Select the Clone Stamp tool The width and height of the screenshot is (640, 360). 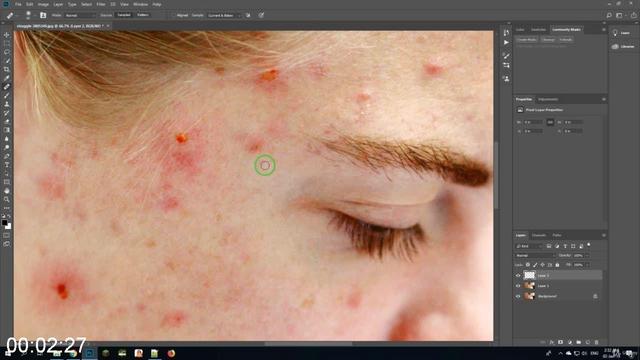(7, 104)
